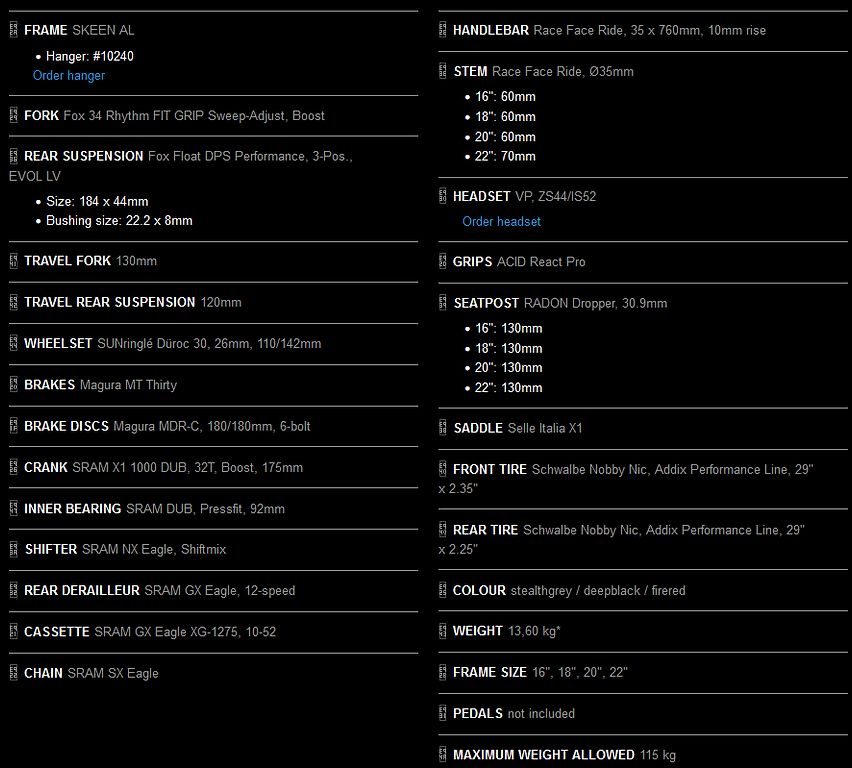
Task: Click the icon next to TRAVEL FORK
Action: (x=14, y=261)
